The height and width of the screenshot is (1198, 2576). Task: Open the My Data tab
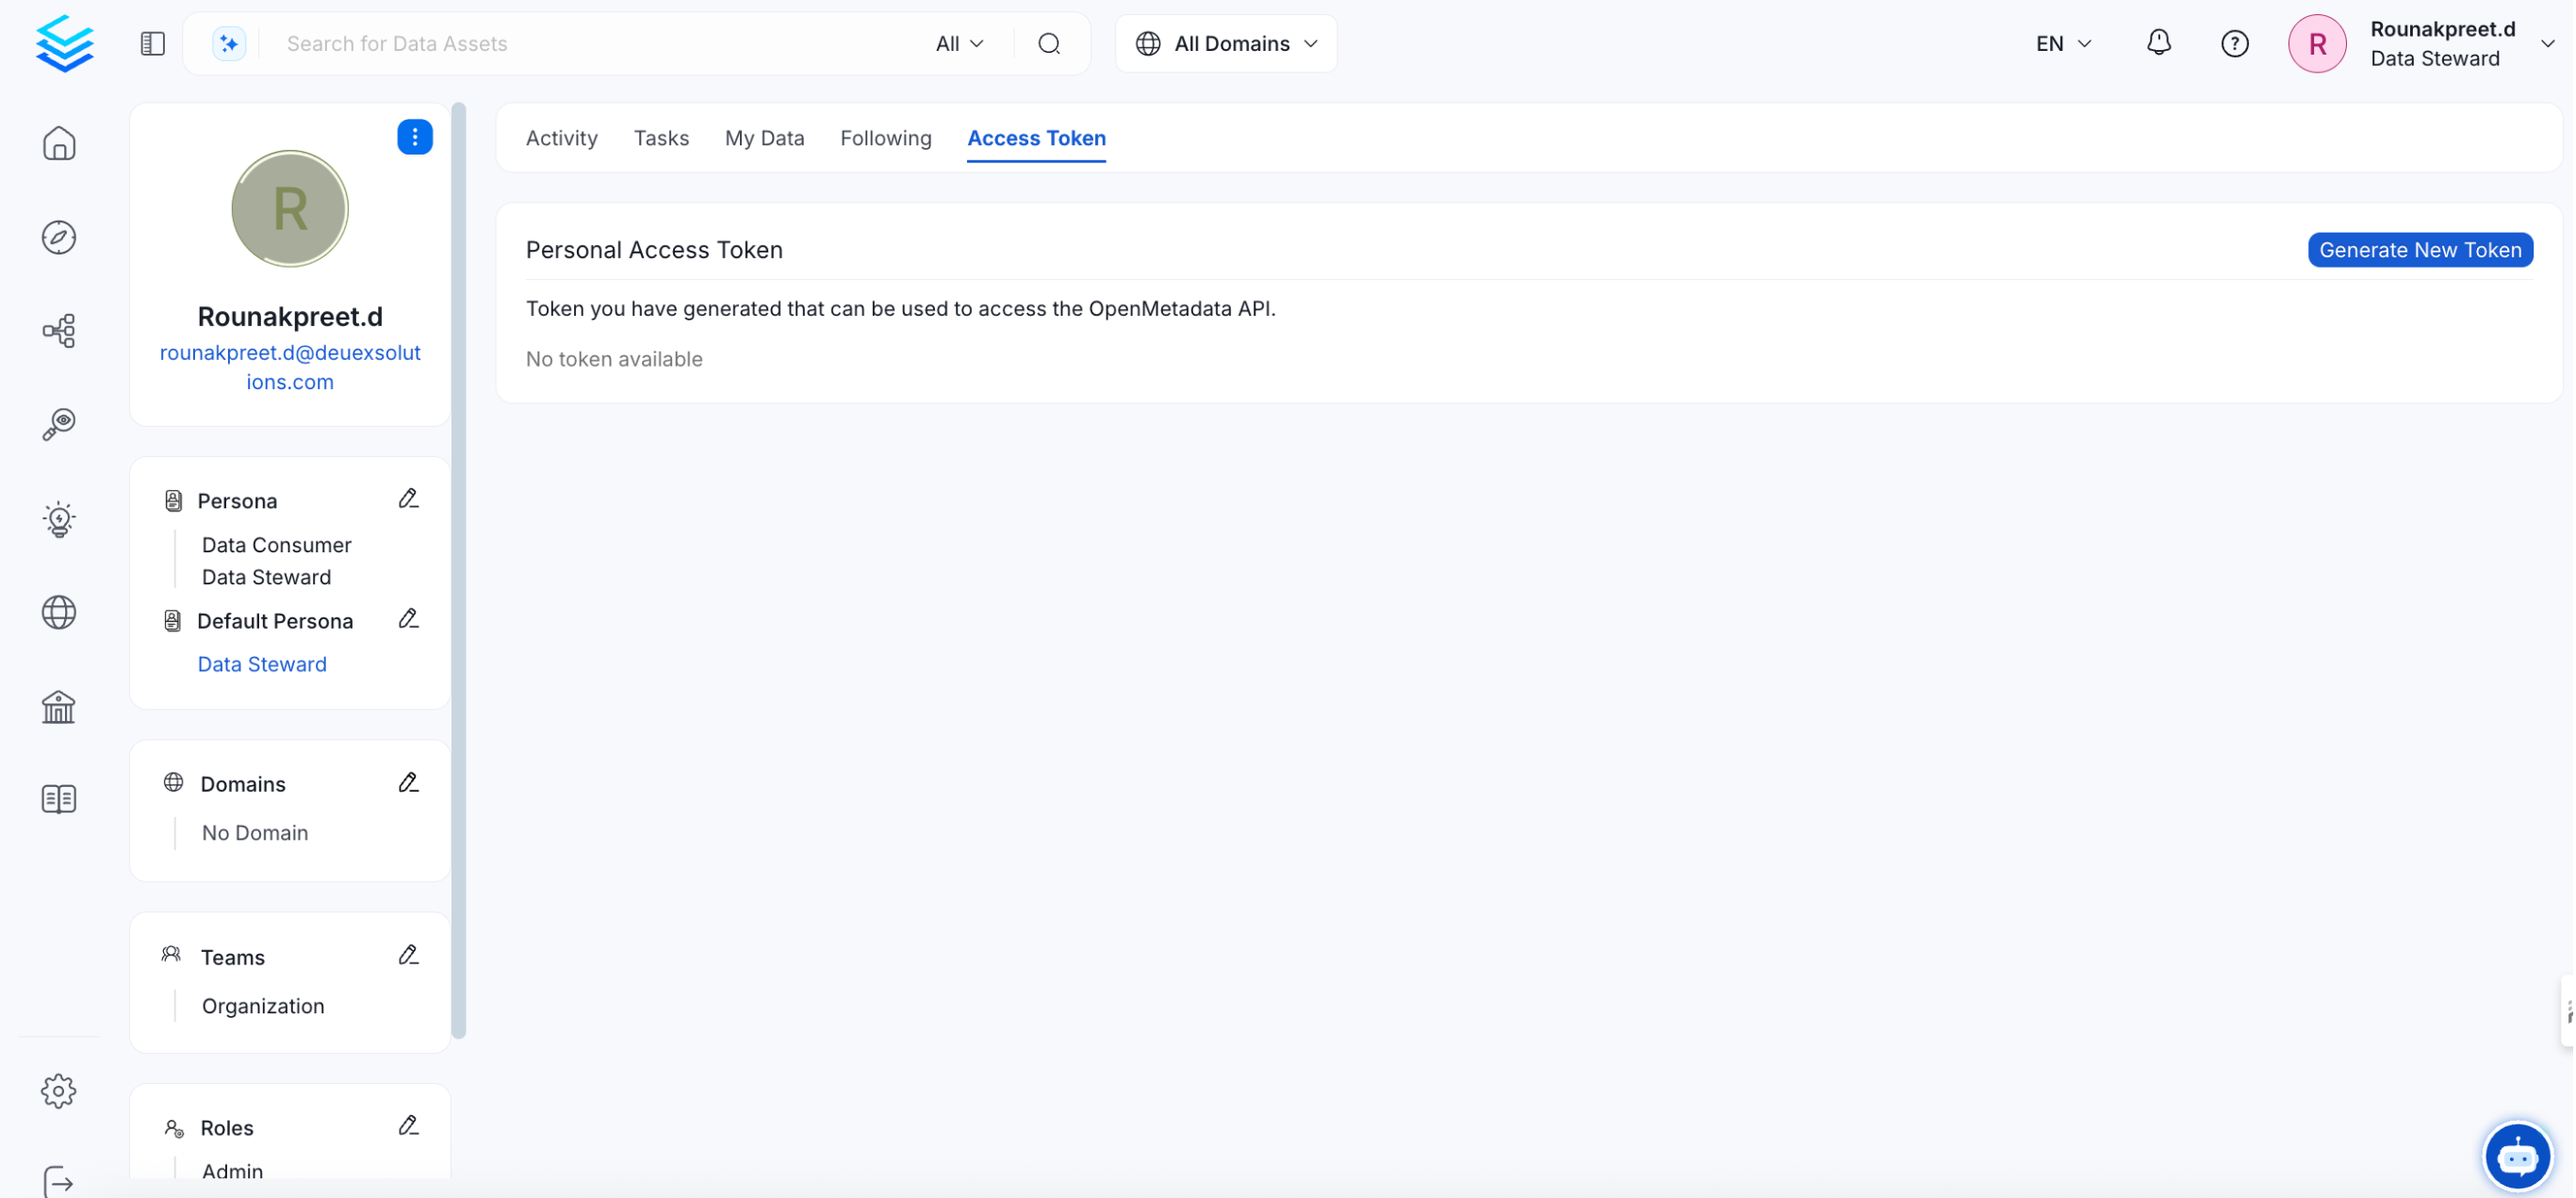764,138
